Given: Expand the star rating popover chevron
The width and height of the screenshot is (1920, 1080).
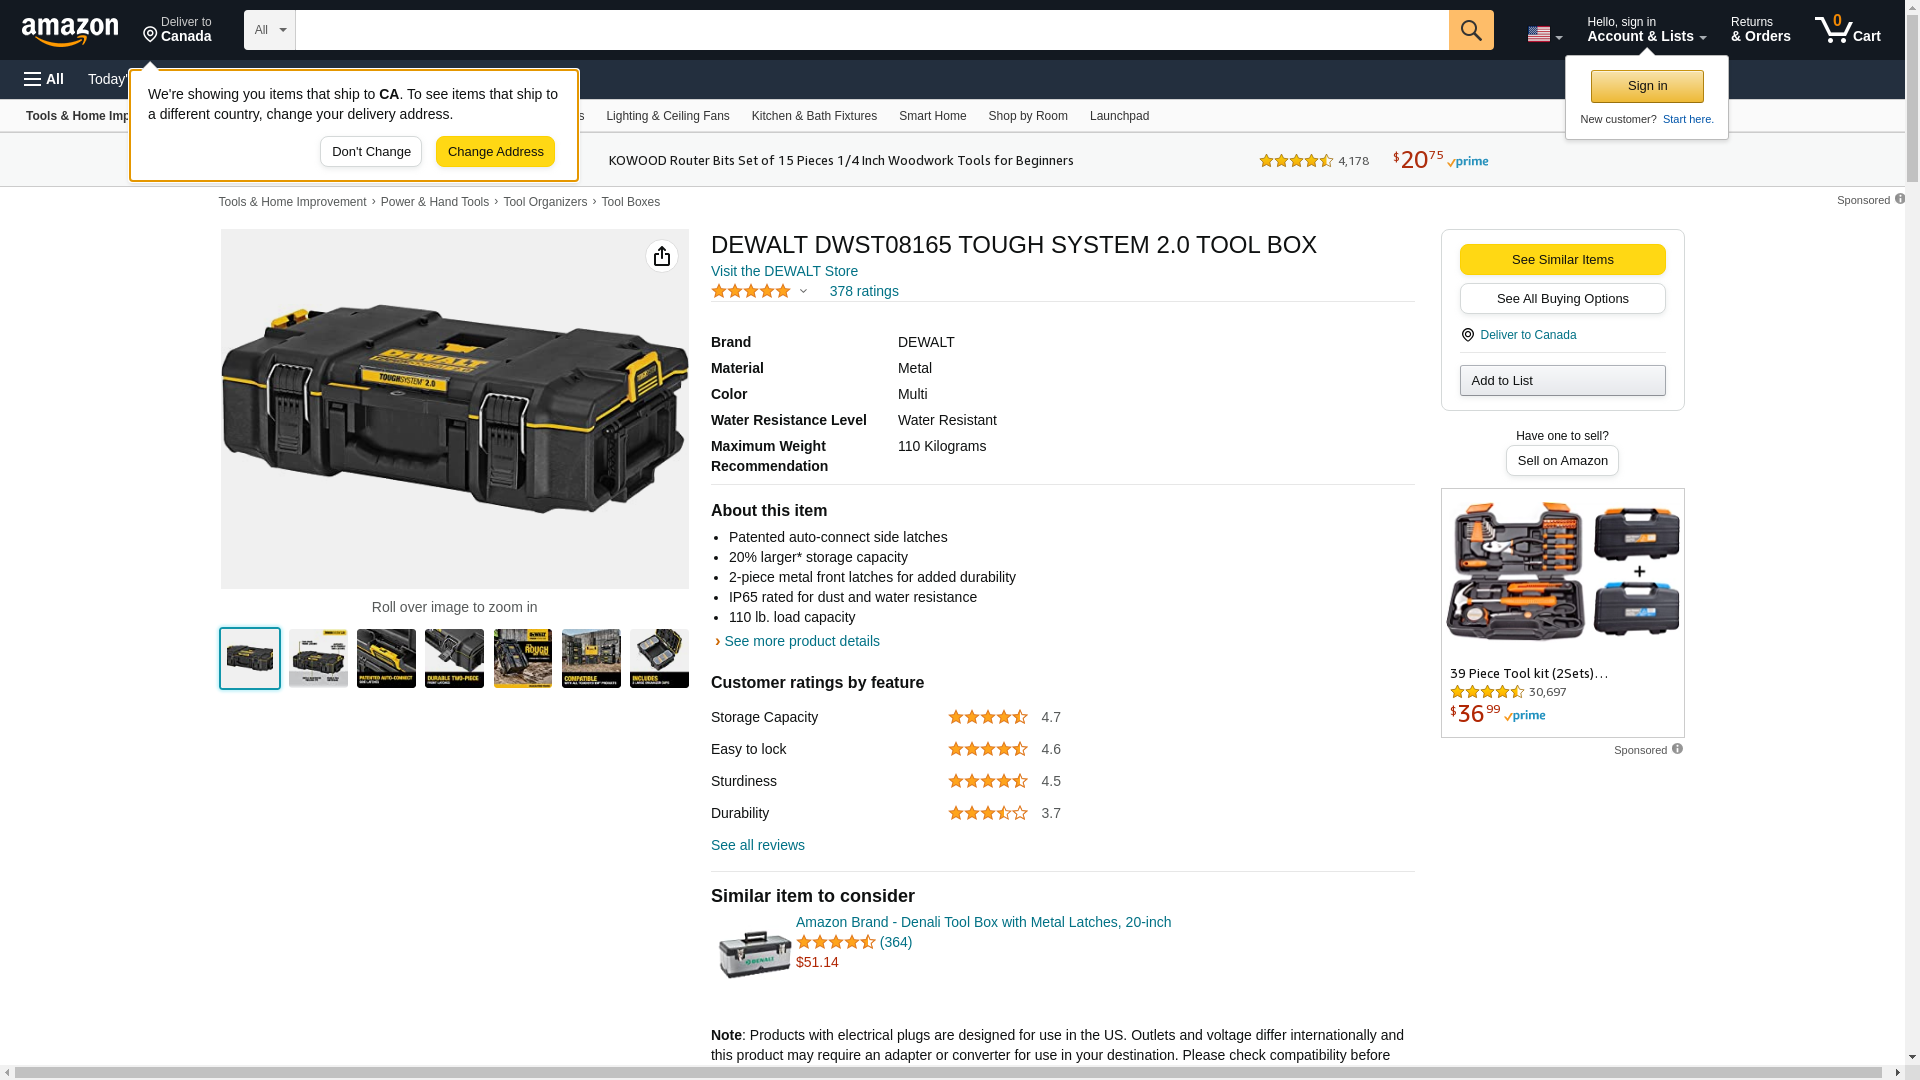Looking at the screenshot, I should click(803, 292).
